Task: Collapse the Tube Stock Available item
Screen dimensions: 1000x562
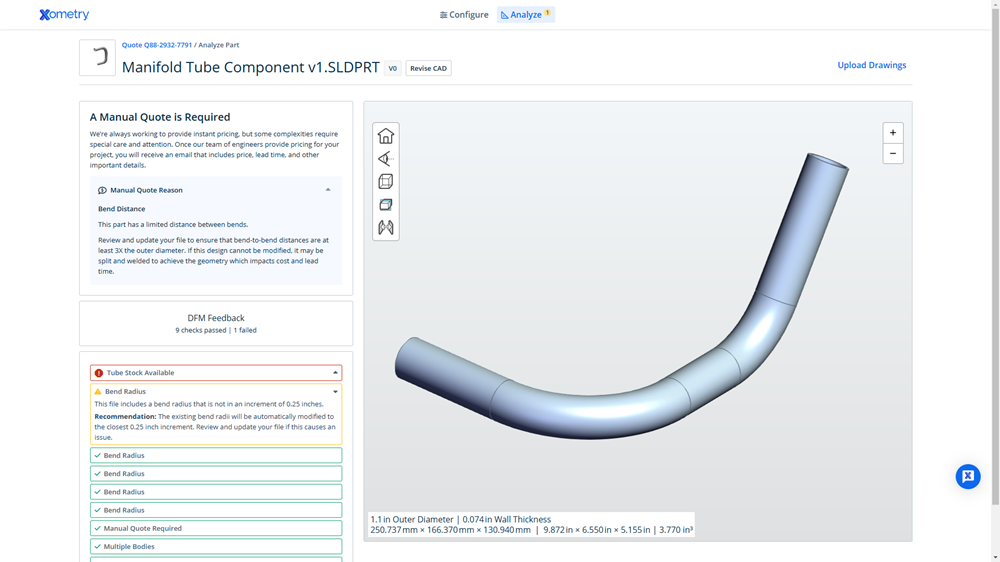Action: [335, 373]
